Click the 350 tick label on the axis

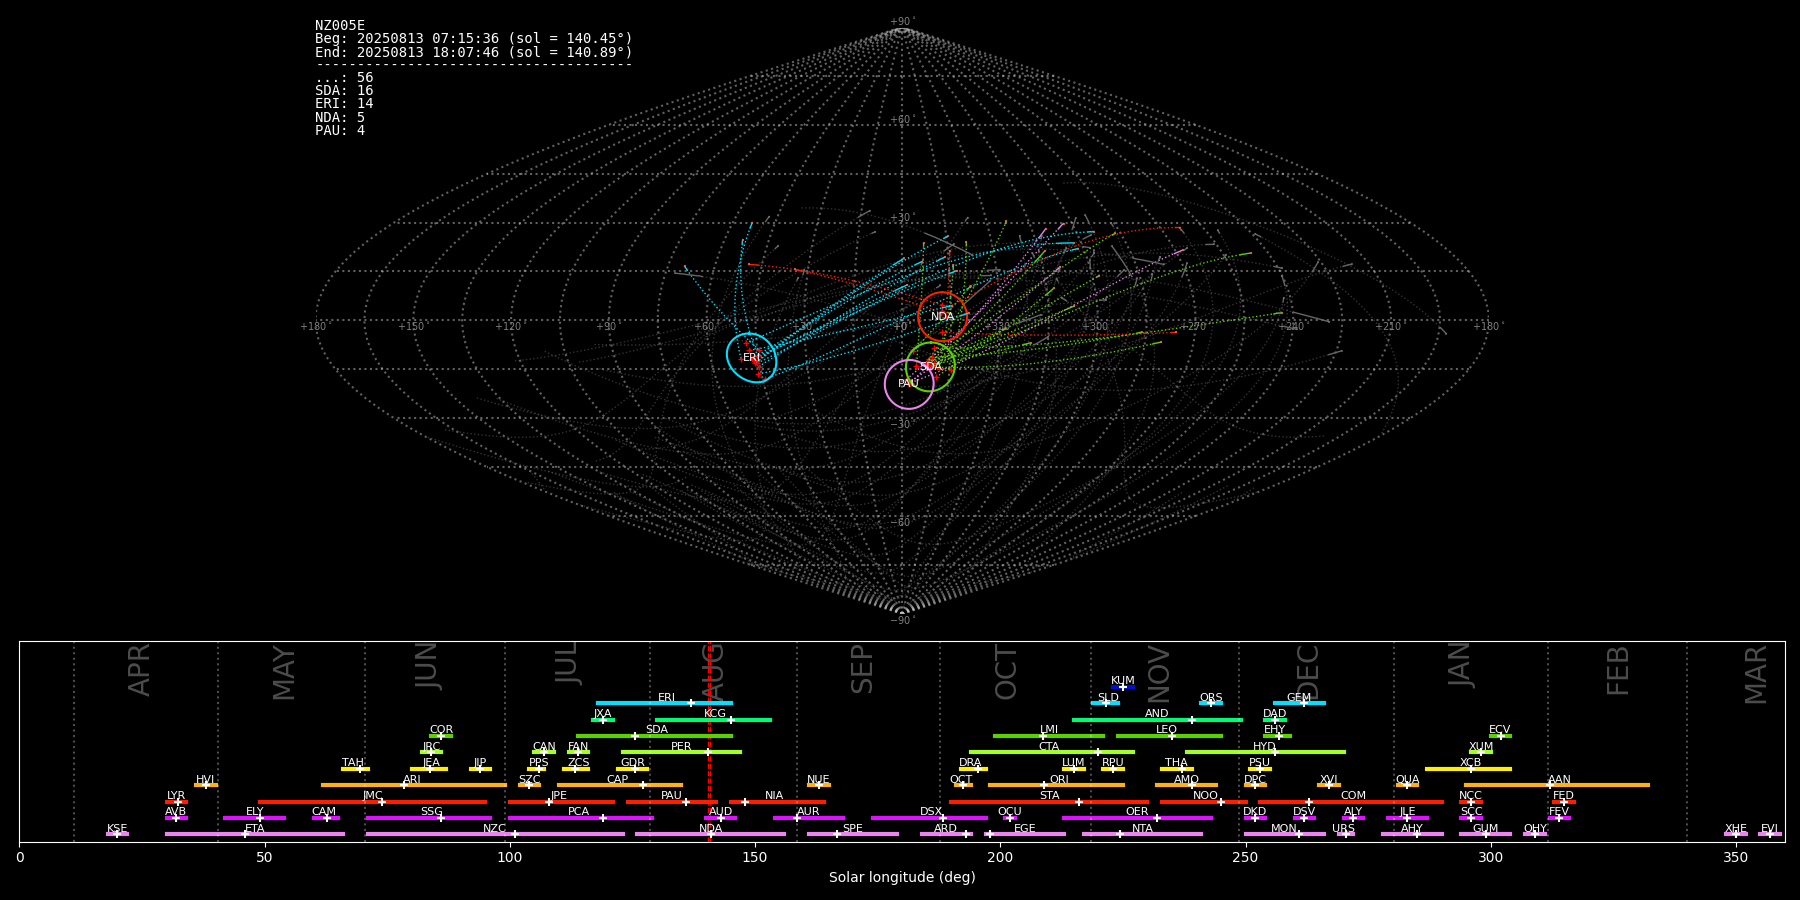click(1735, 858)
